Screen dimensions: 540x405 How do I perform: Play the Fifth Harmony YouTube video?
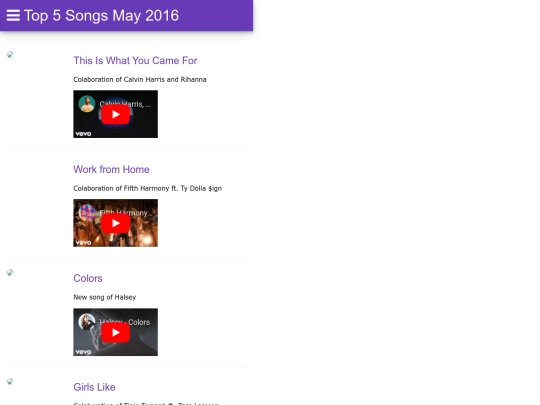coord(116,224)
